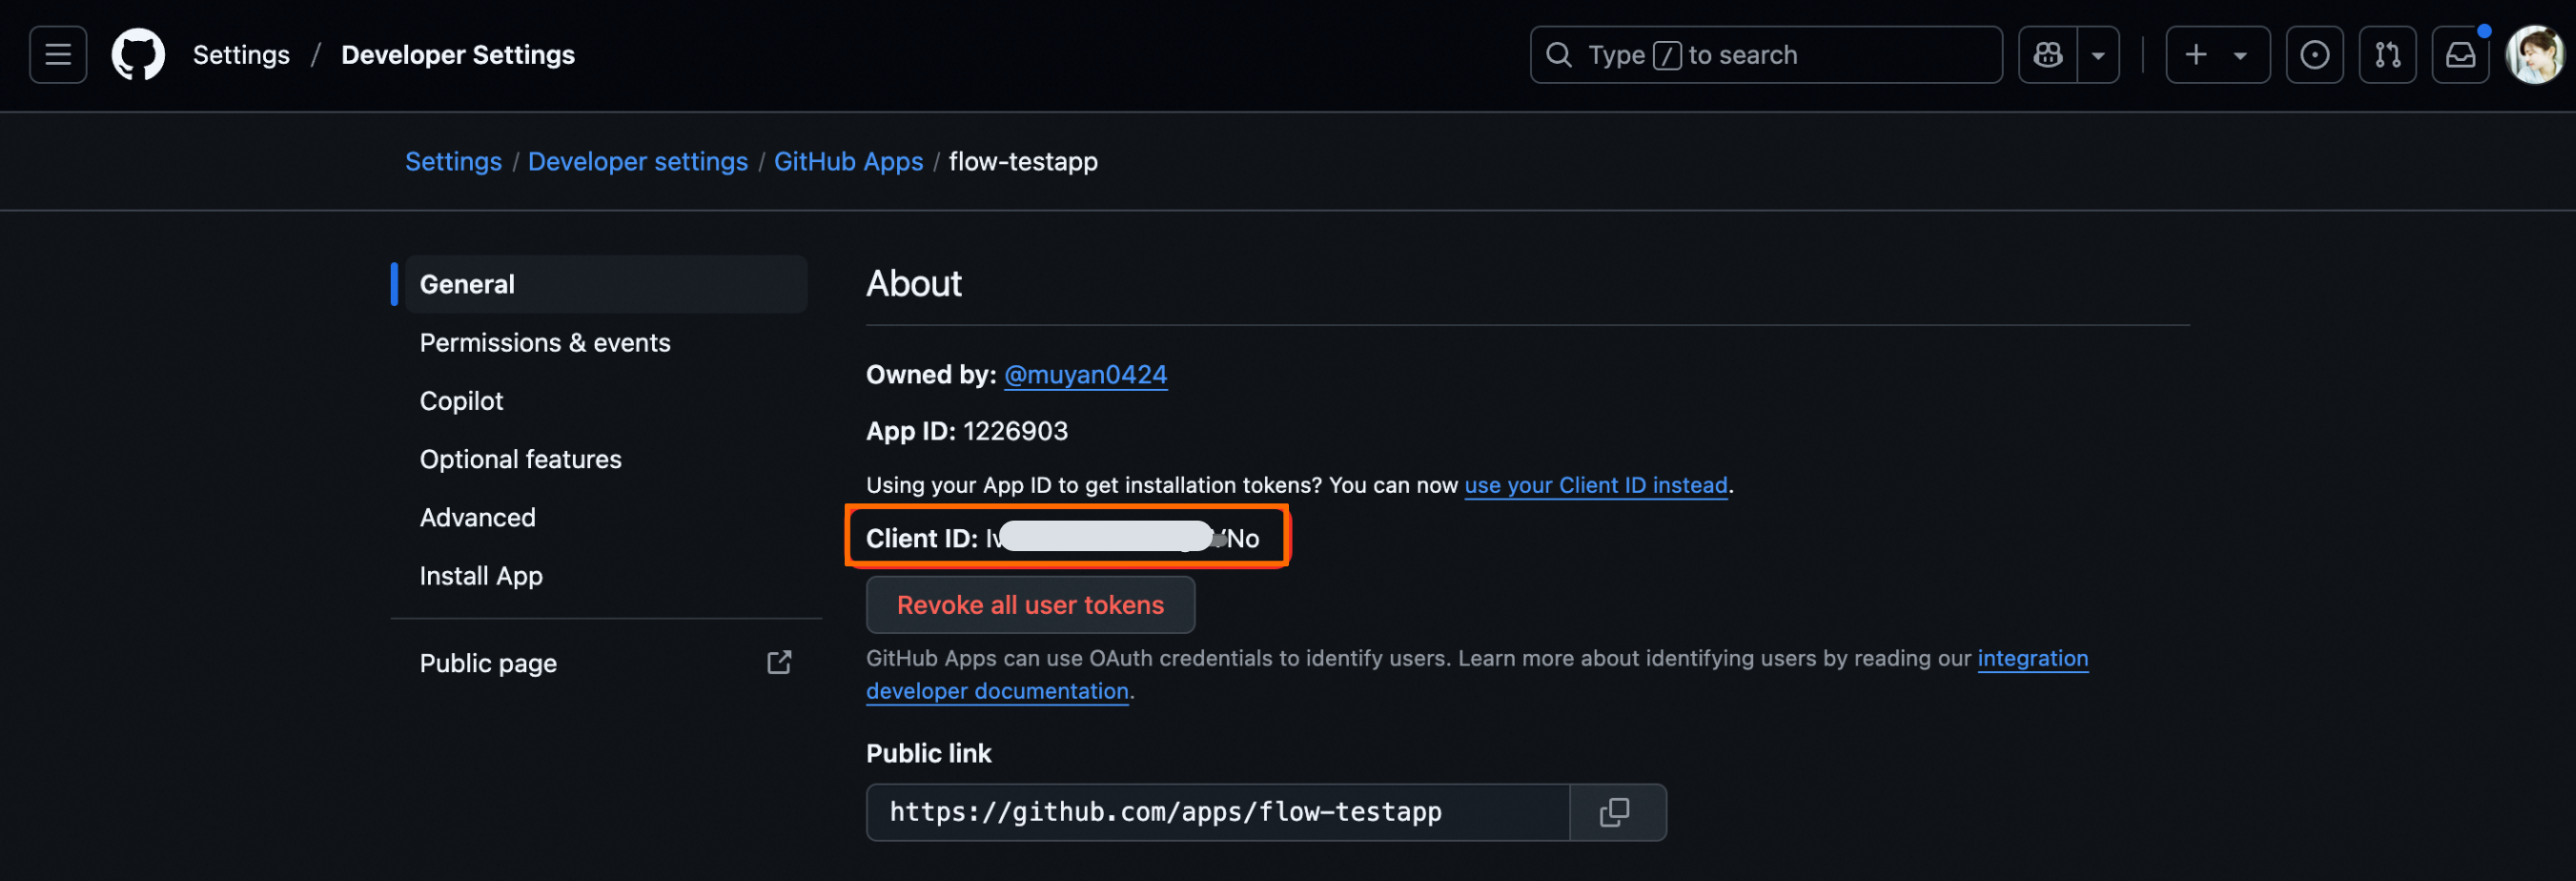The height and width of the screenshot is (881, 2576).
Task: Click the Type to search field
Action: pos(1765,55)
